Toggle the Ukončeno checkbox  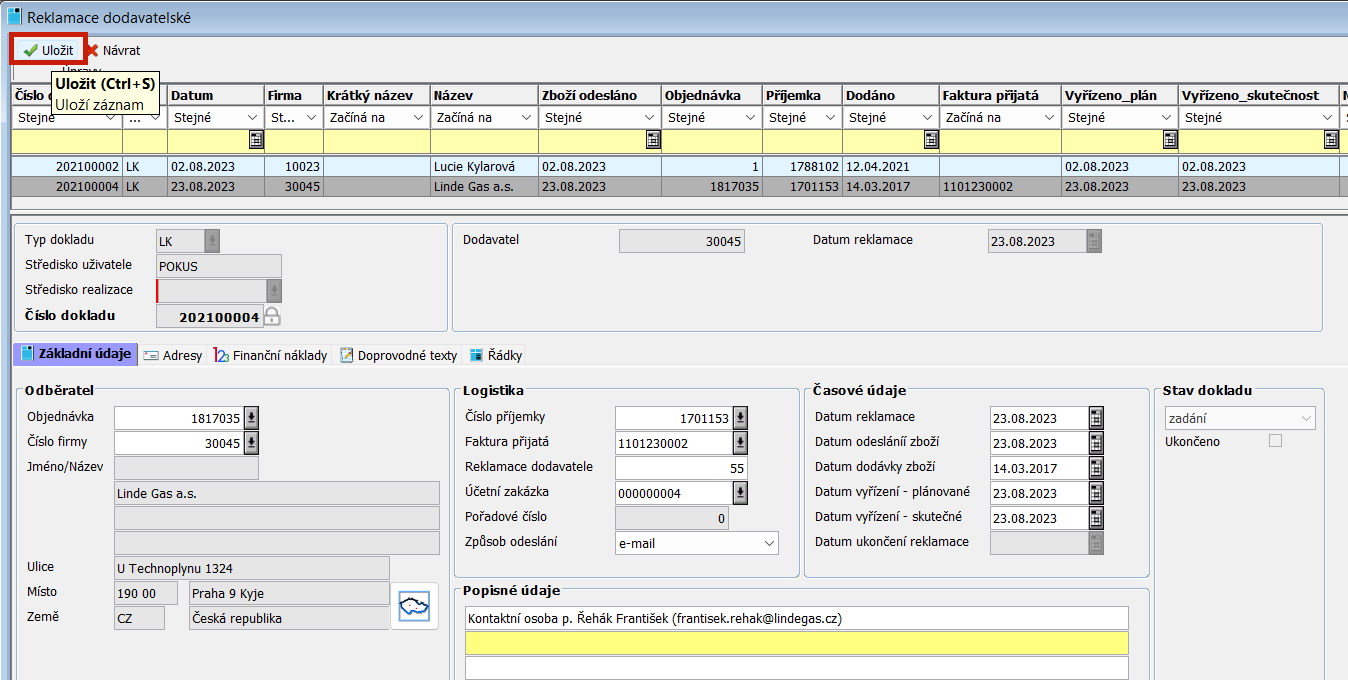1275,441
